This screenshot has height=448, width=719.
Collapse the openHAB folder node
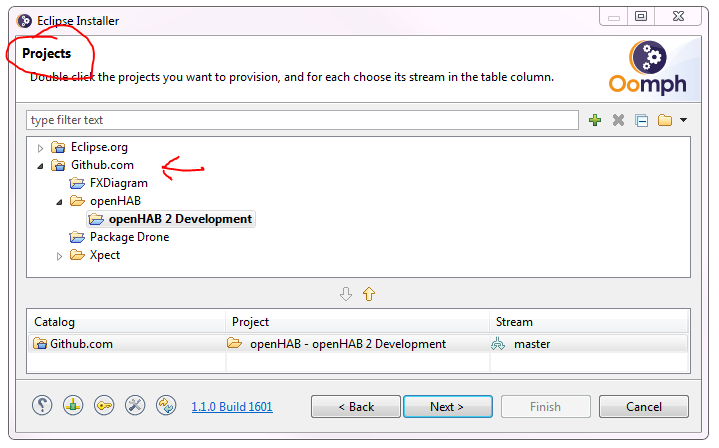click(59, 202)
